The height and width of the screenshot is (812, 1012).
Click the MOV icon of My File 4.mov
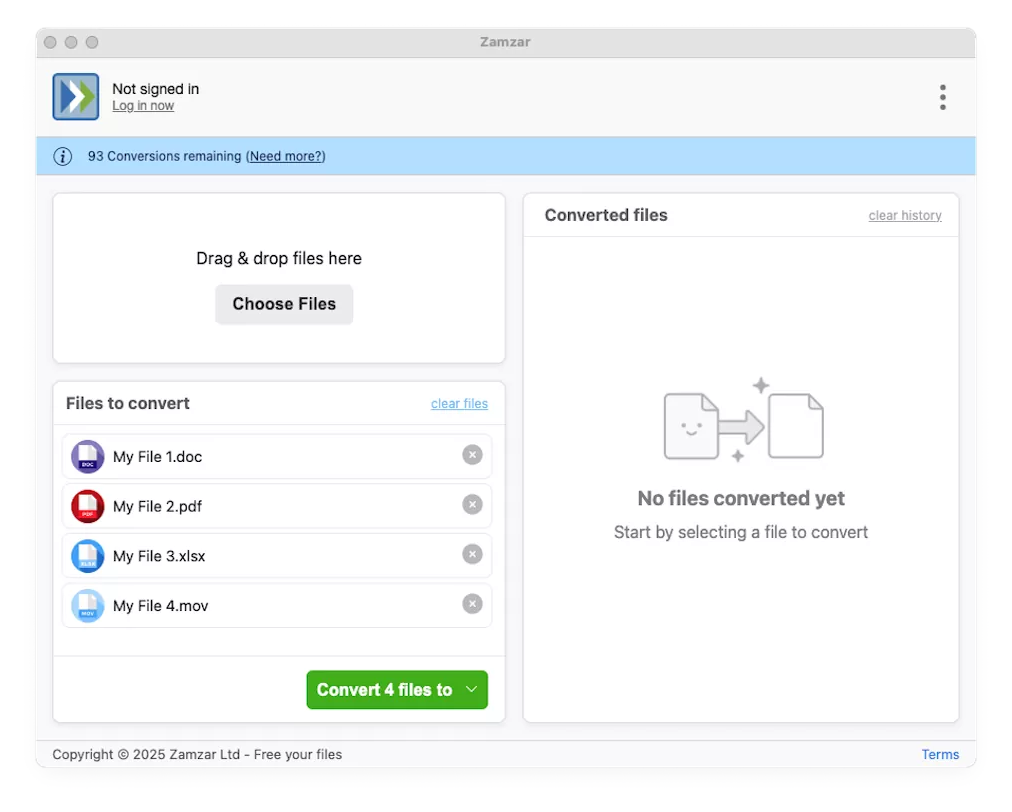point(88,605)
